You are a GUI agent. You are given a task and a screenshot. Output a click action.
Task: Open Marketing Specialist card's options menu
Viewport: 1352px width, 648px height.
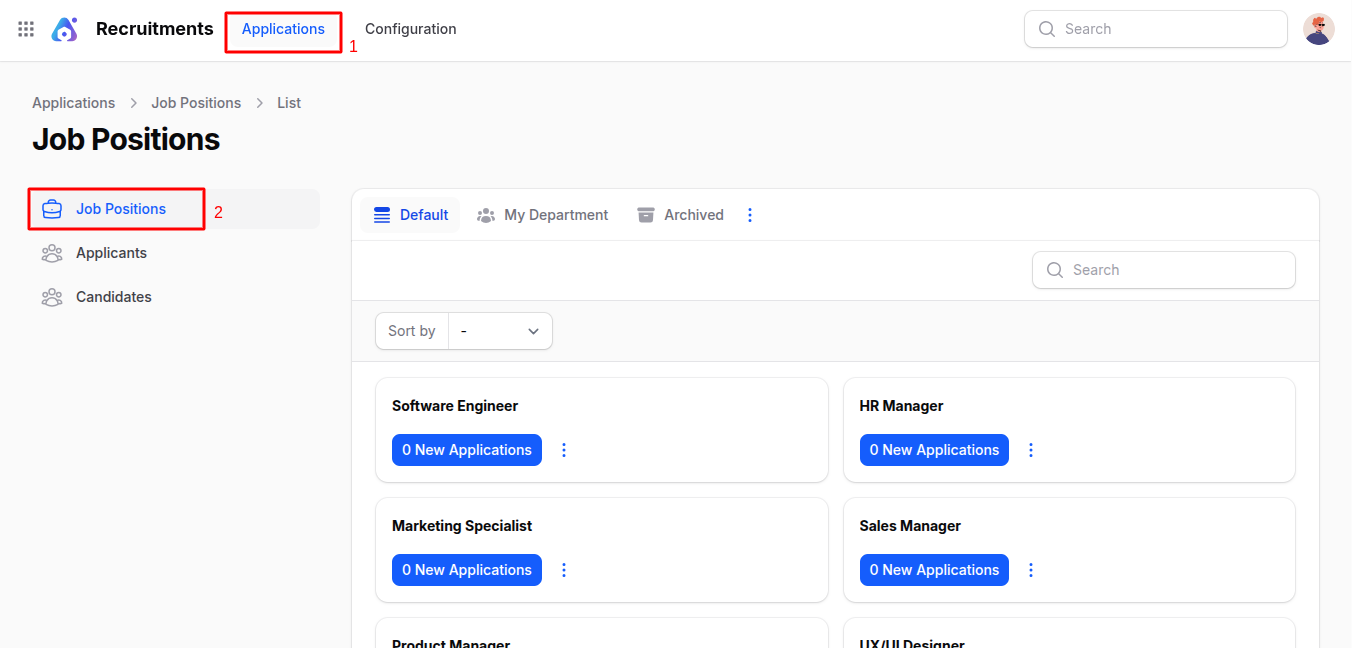click(x=564, y=570)
